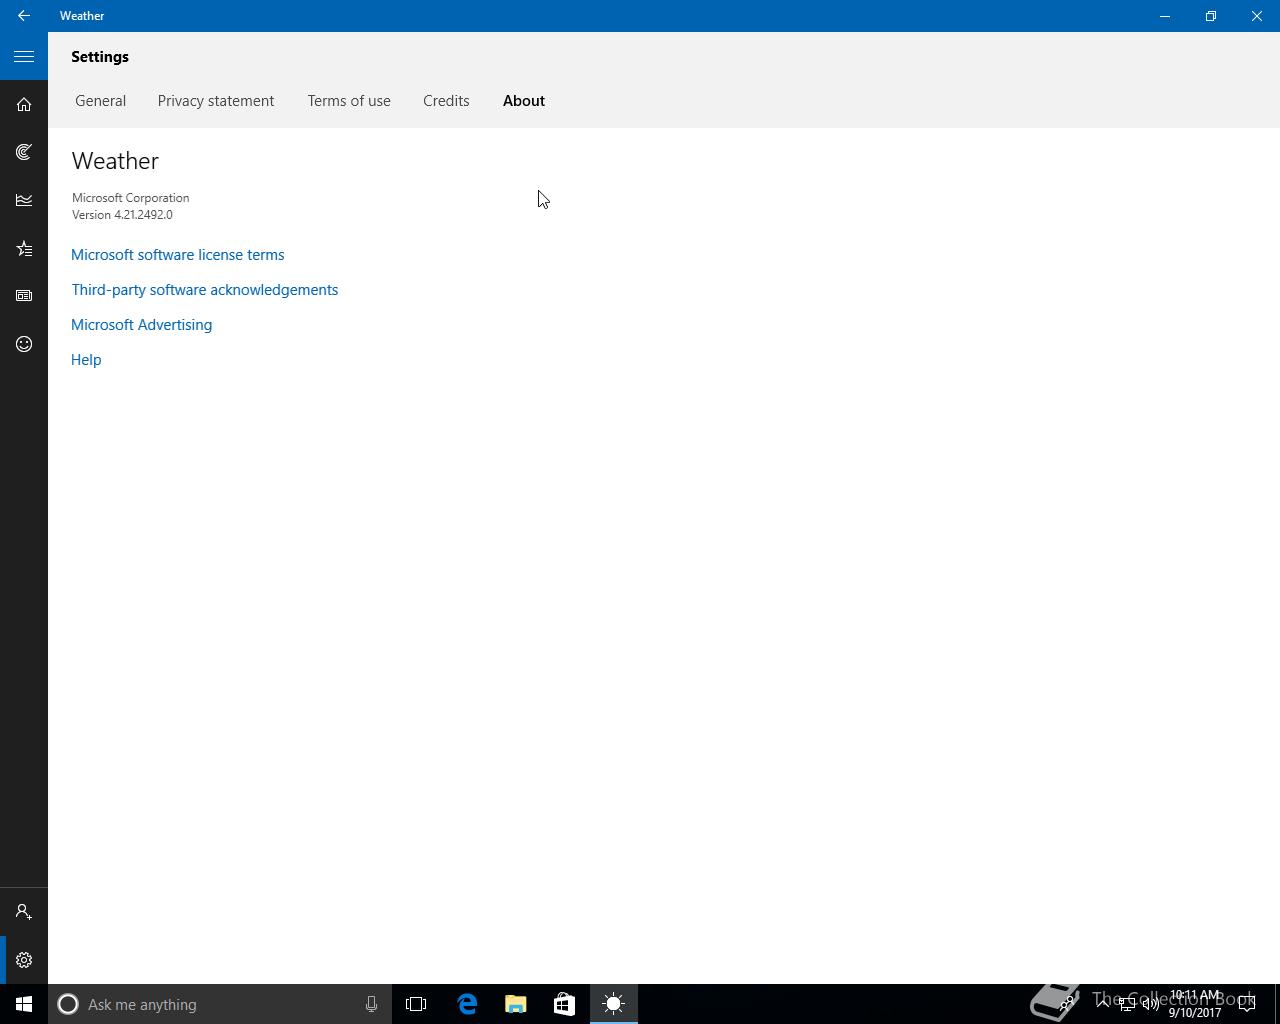Open the News icon in sidebar
Image resolution: width=1280 pixels, height=1024 pixels.
click(x=24, y=296)
